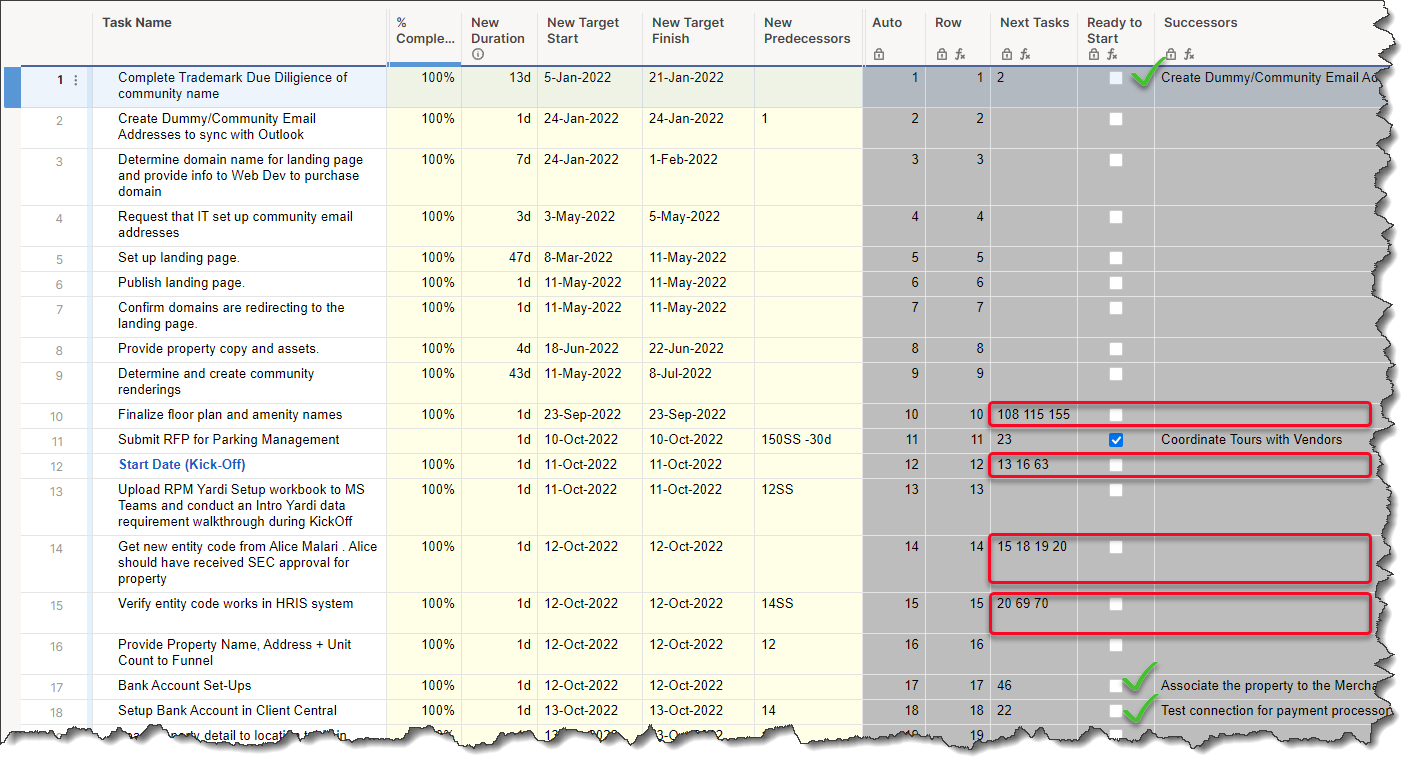Click the Next Tasks cell showing 108 115 155
The width and height of the screenshot is (1418, 770).
coord(1034,416)
